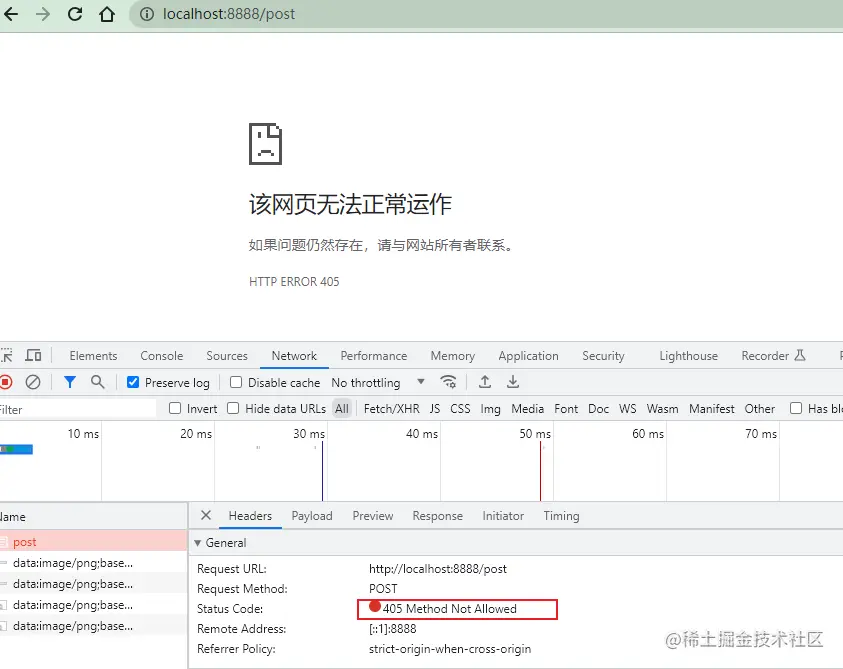
Task: Filter requests by All types
Action: [x=342, y=409]
